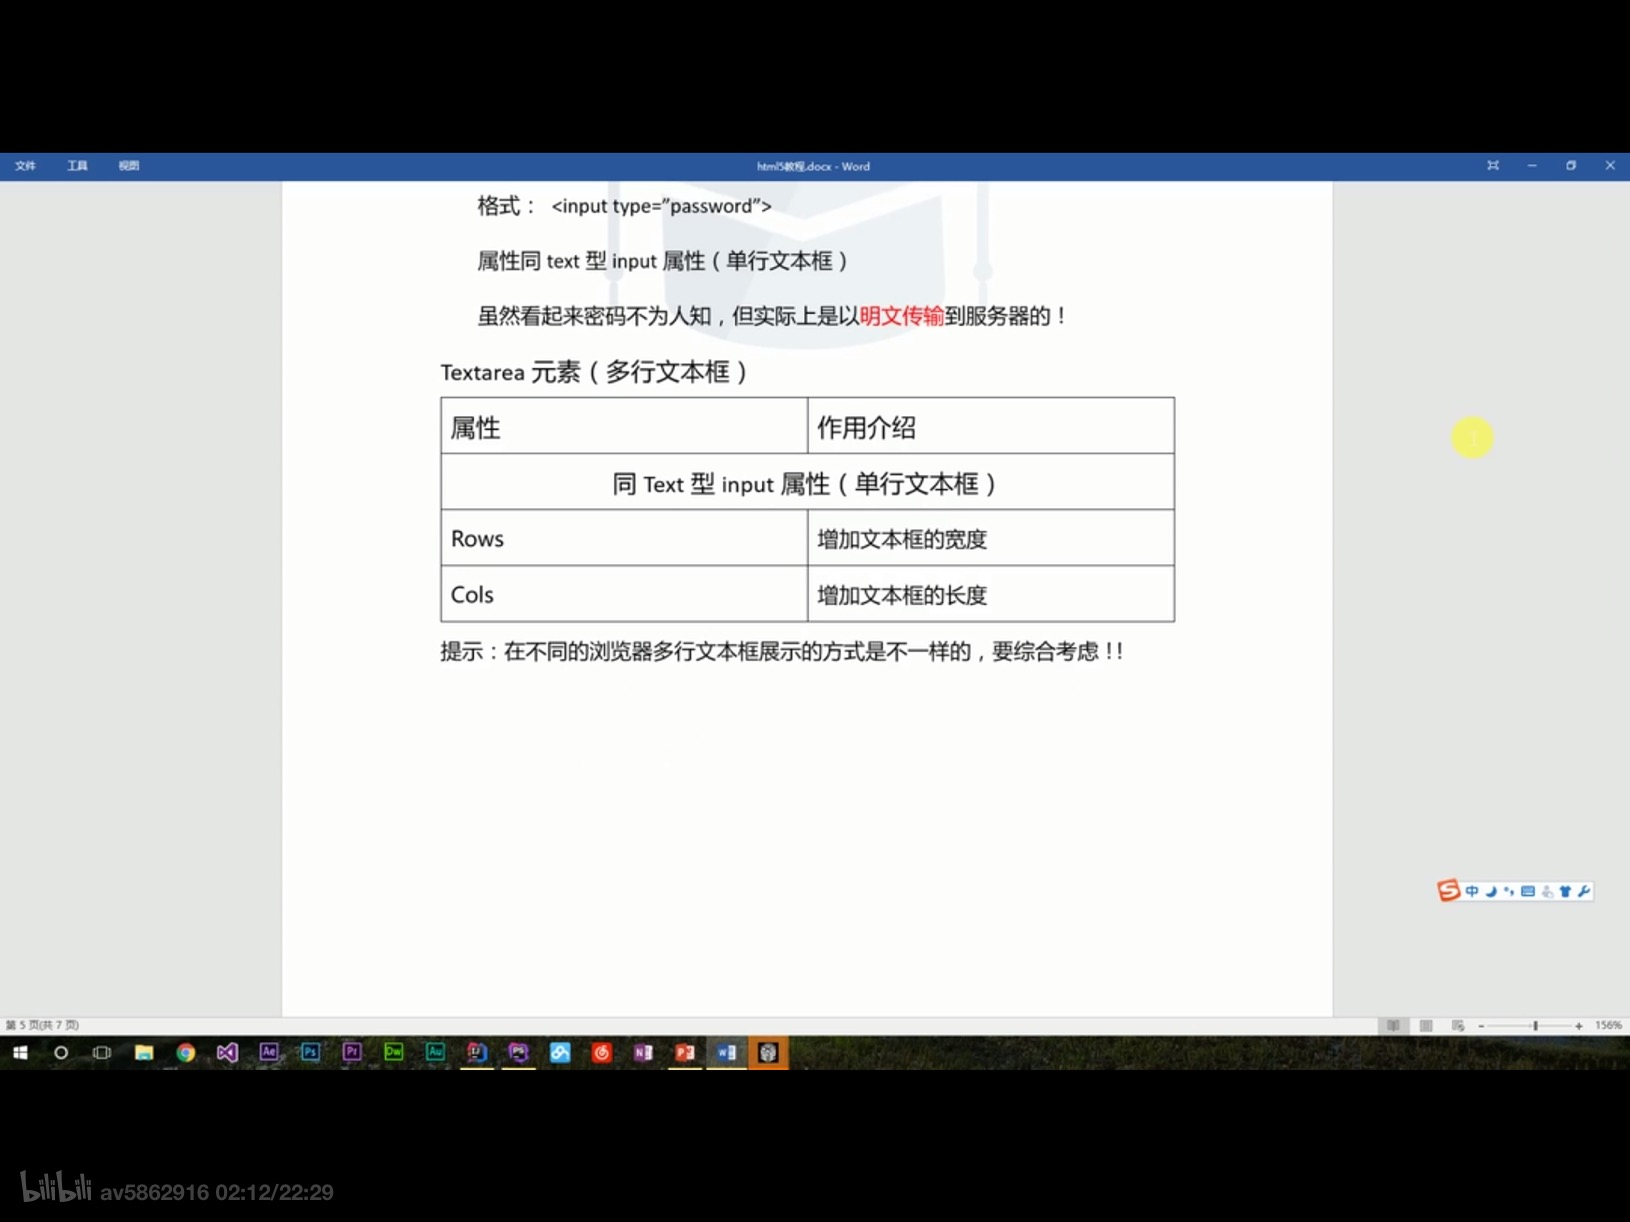Launch Dreamweaver from the taskbar
The width and height of the screenshot is (1630, 1222).
[x=393, y=1053]
